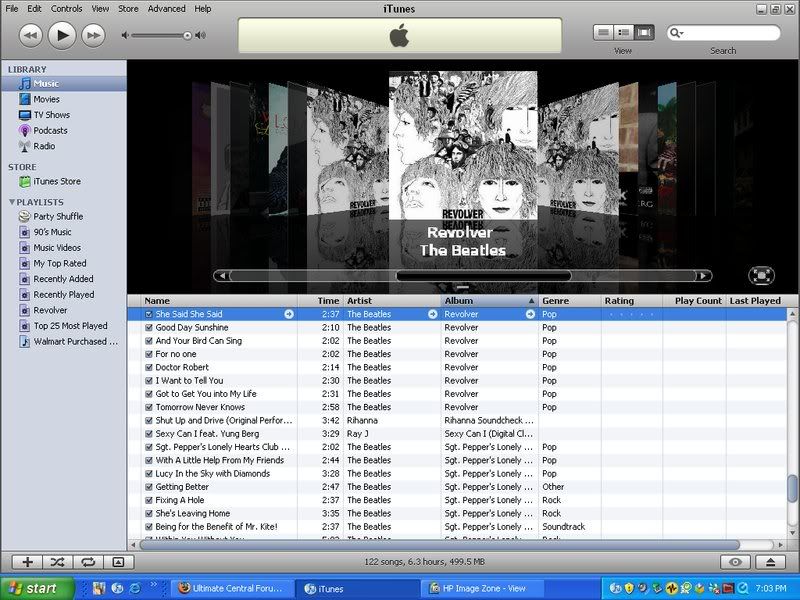Enter Cover Flow full screen mode
The width and height of the screenshot is (800, 600).
[761, 276]
